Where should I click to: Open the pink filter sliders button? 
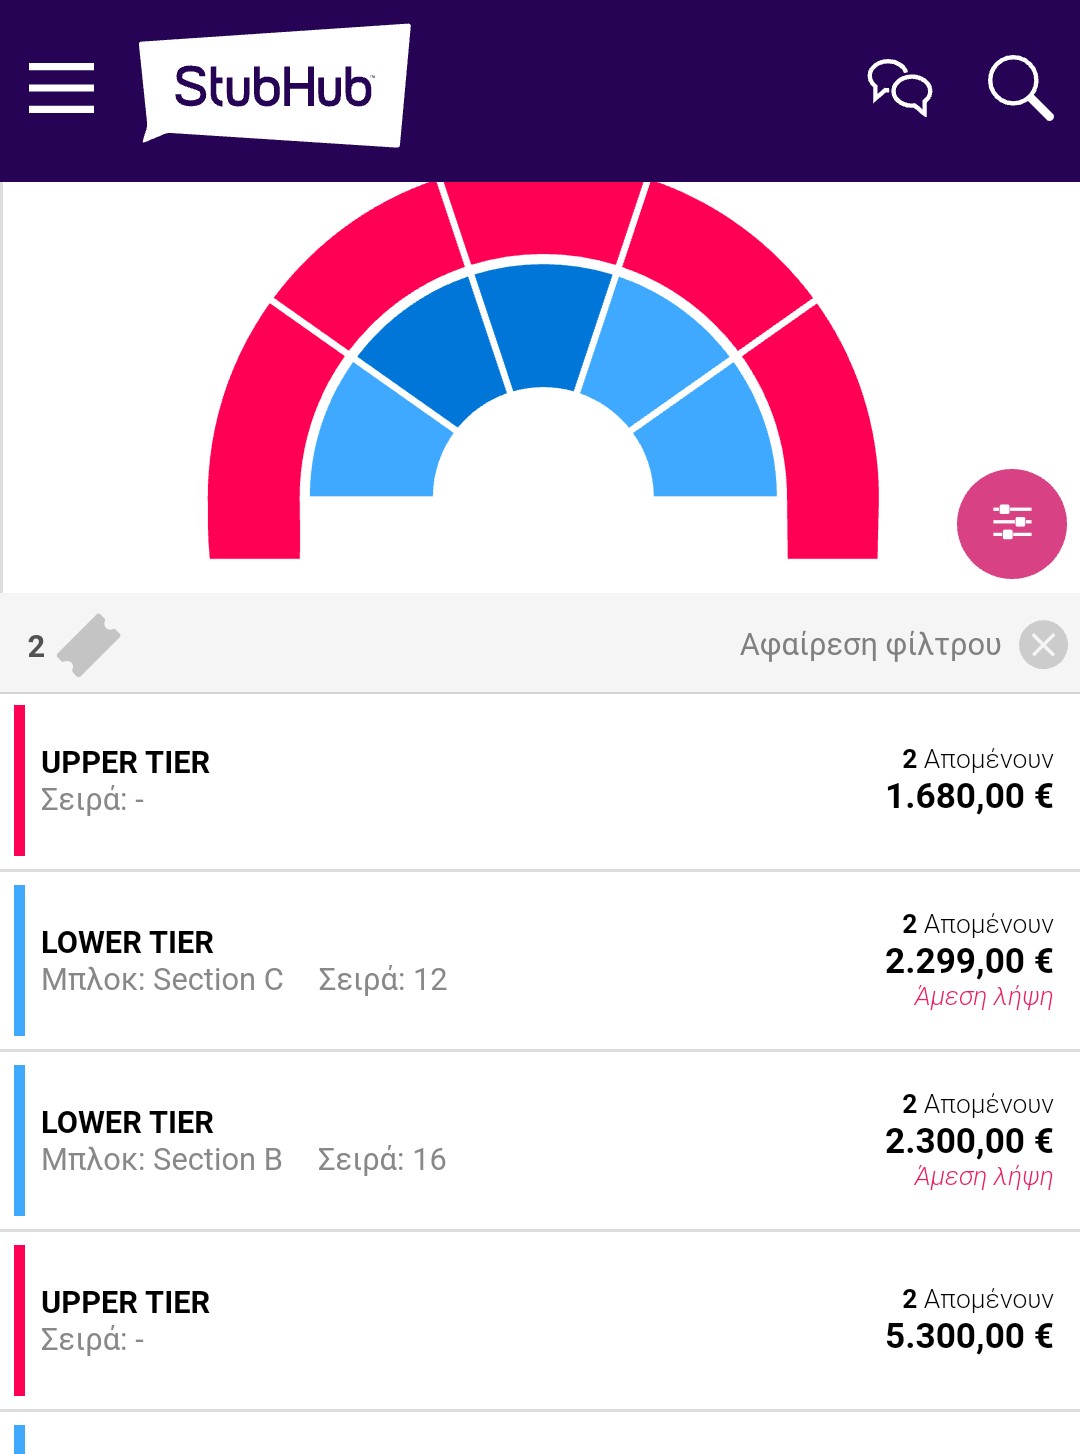1011,523
